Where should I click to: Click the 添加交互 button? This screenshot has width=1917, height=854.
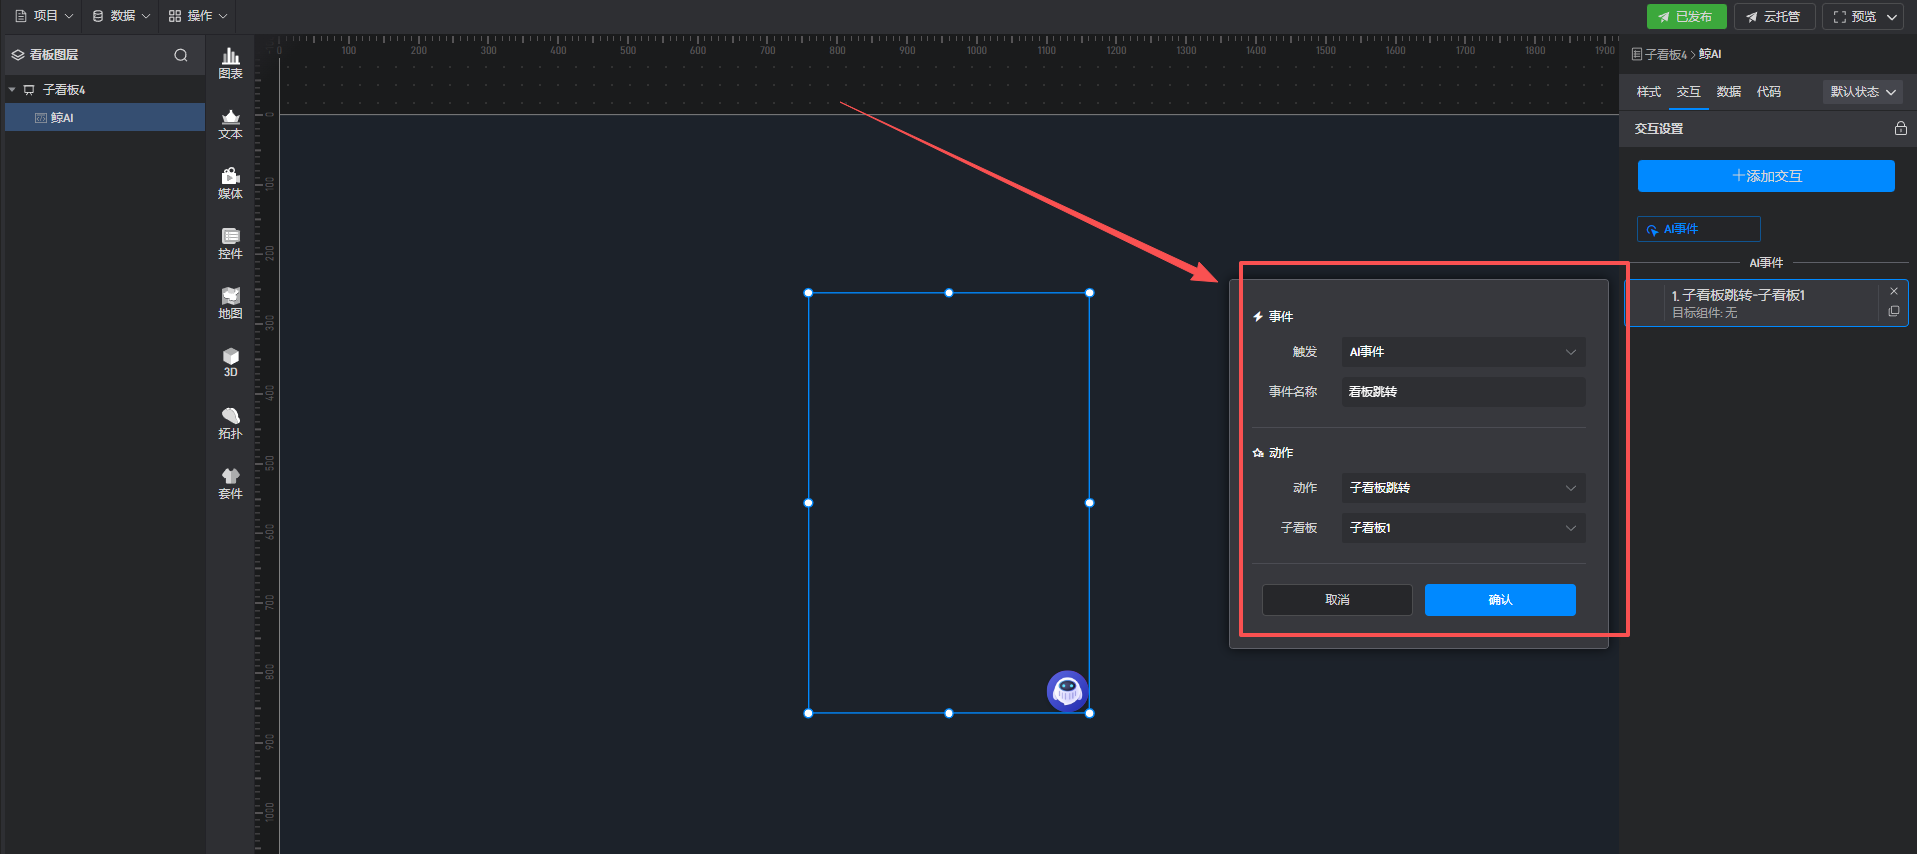coord(1765,176)
